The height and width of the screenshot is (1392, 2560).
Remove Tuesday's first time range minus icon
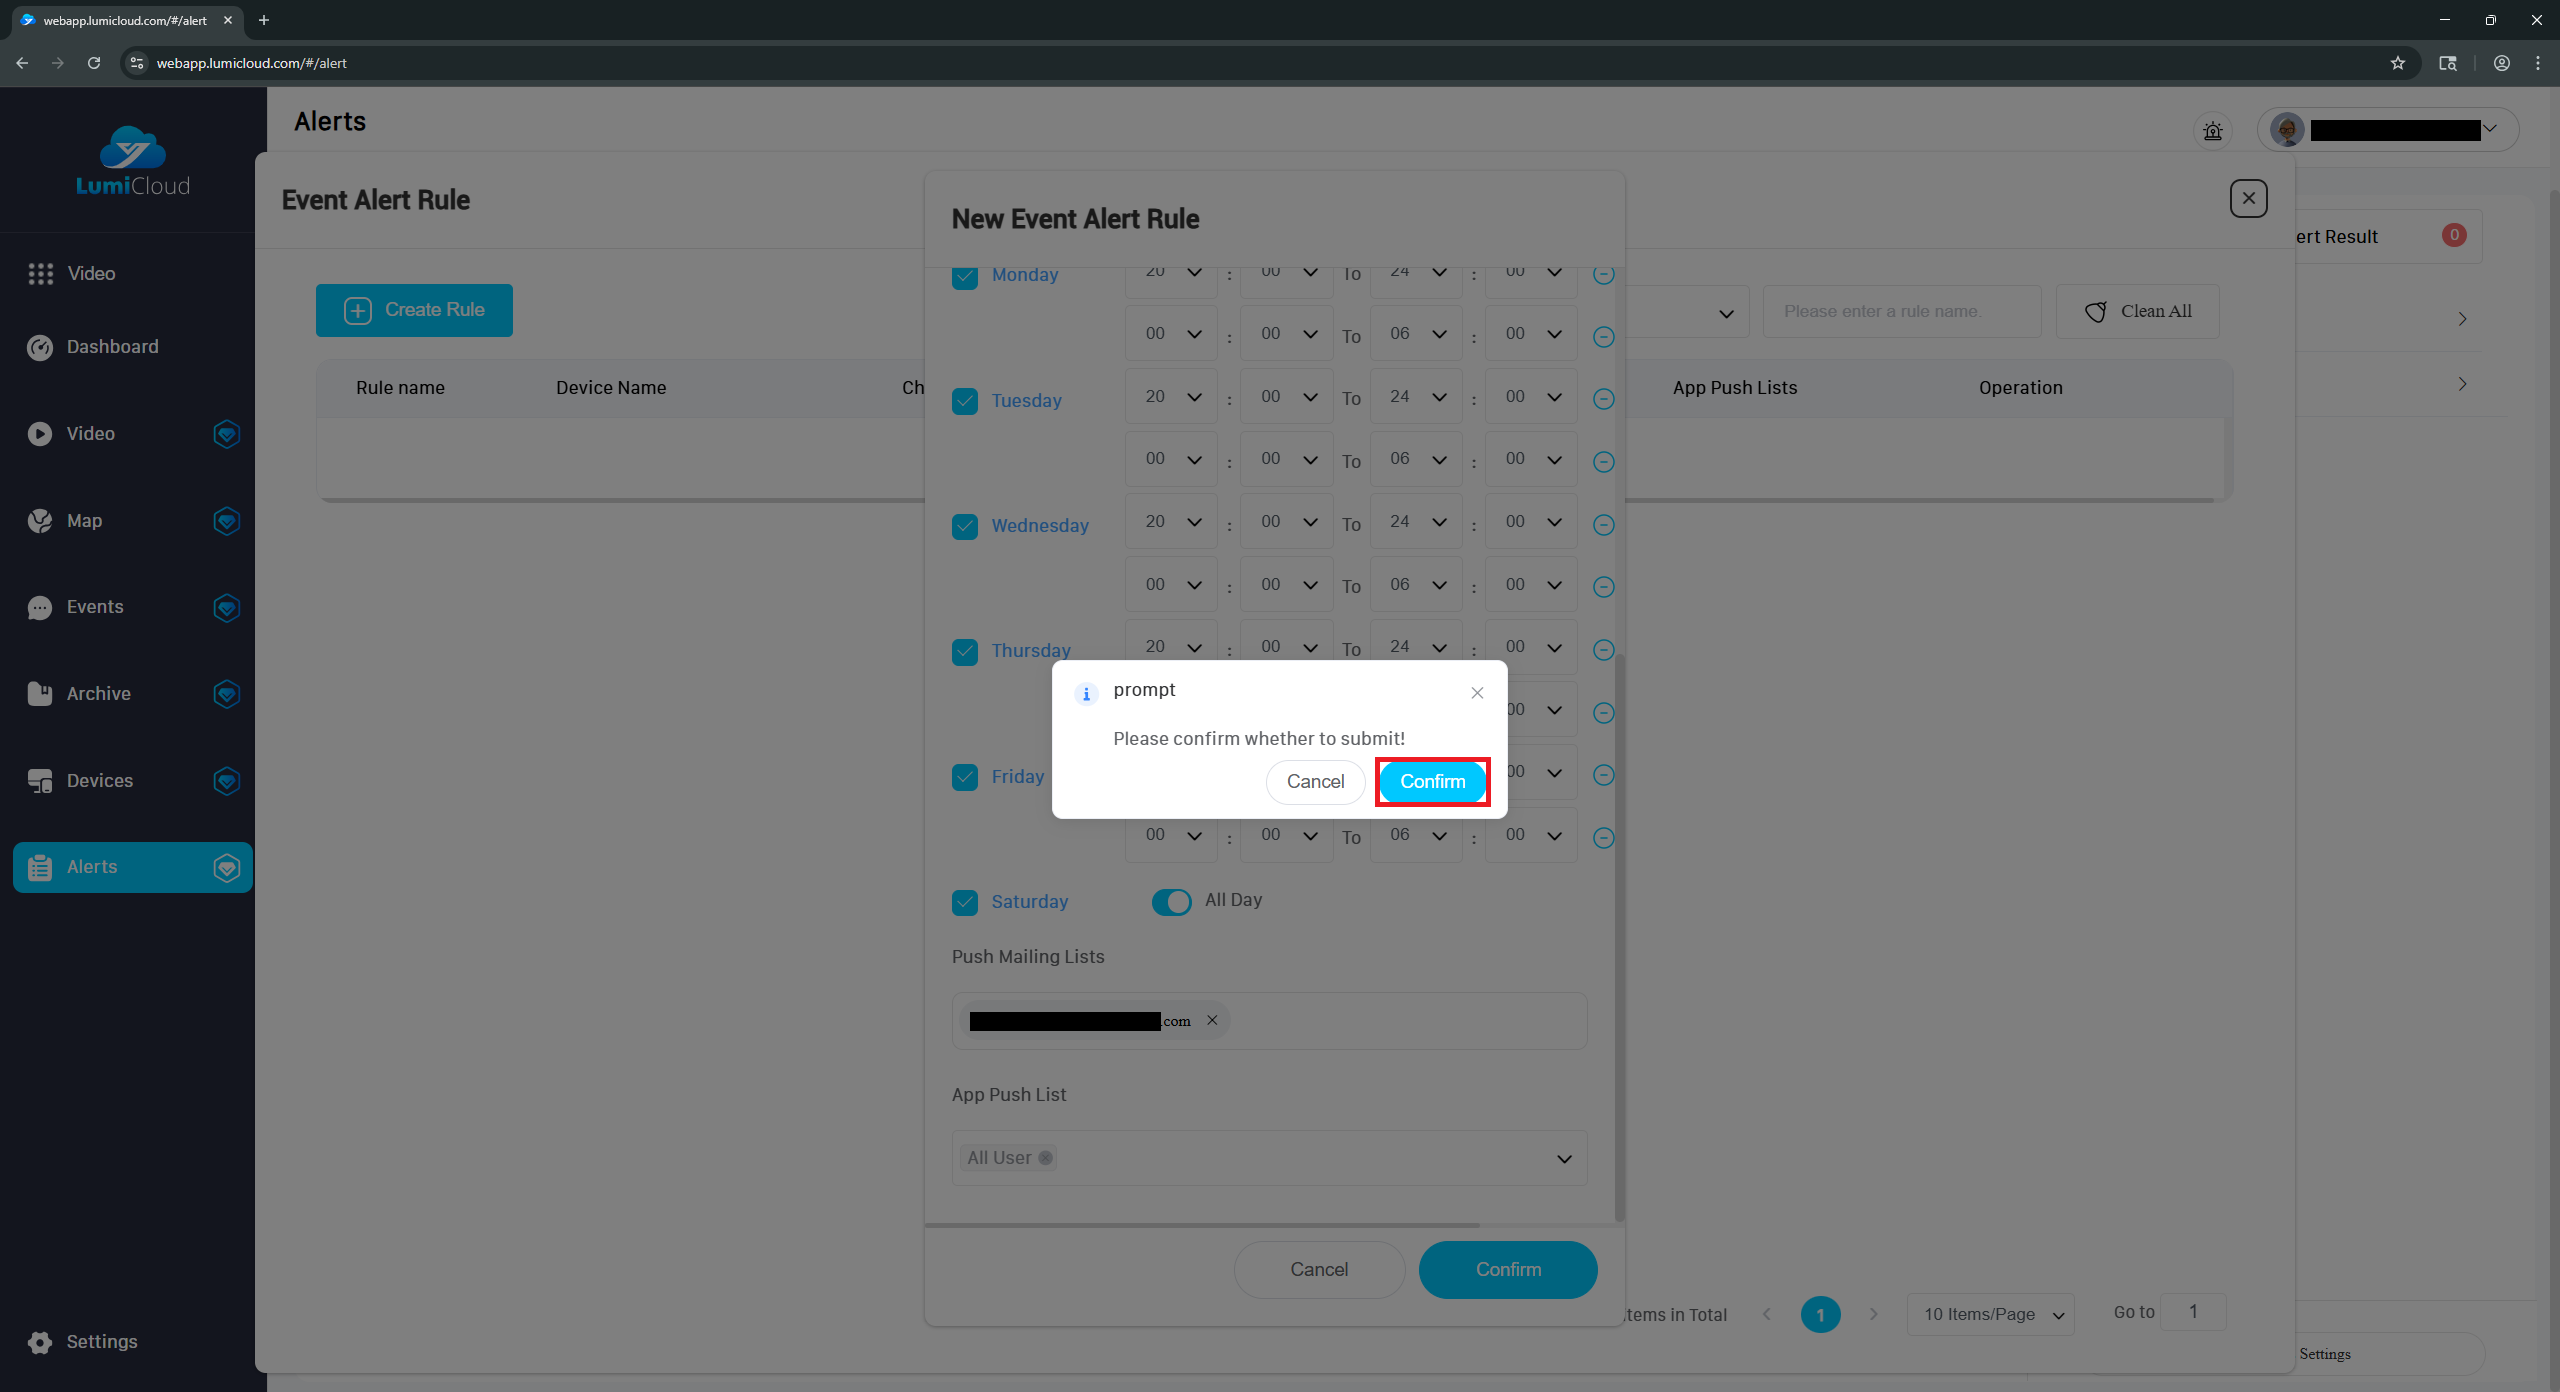click(1603, 399)
